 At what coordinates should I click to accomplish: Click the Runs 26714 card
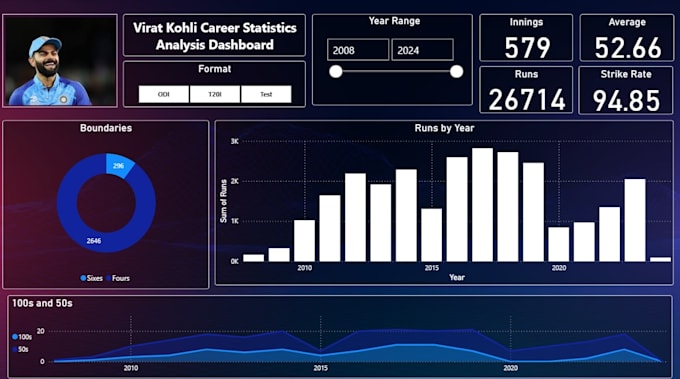(x=526, y=90)
